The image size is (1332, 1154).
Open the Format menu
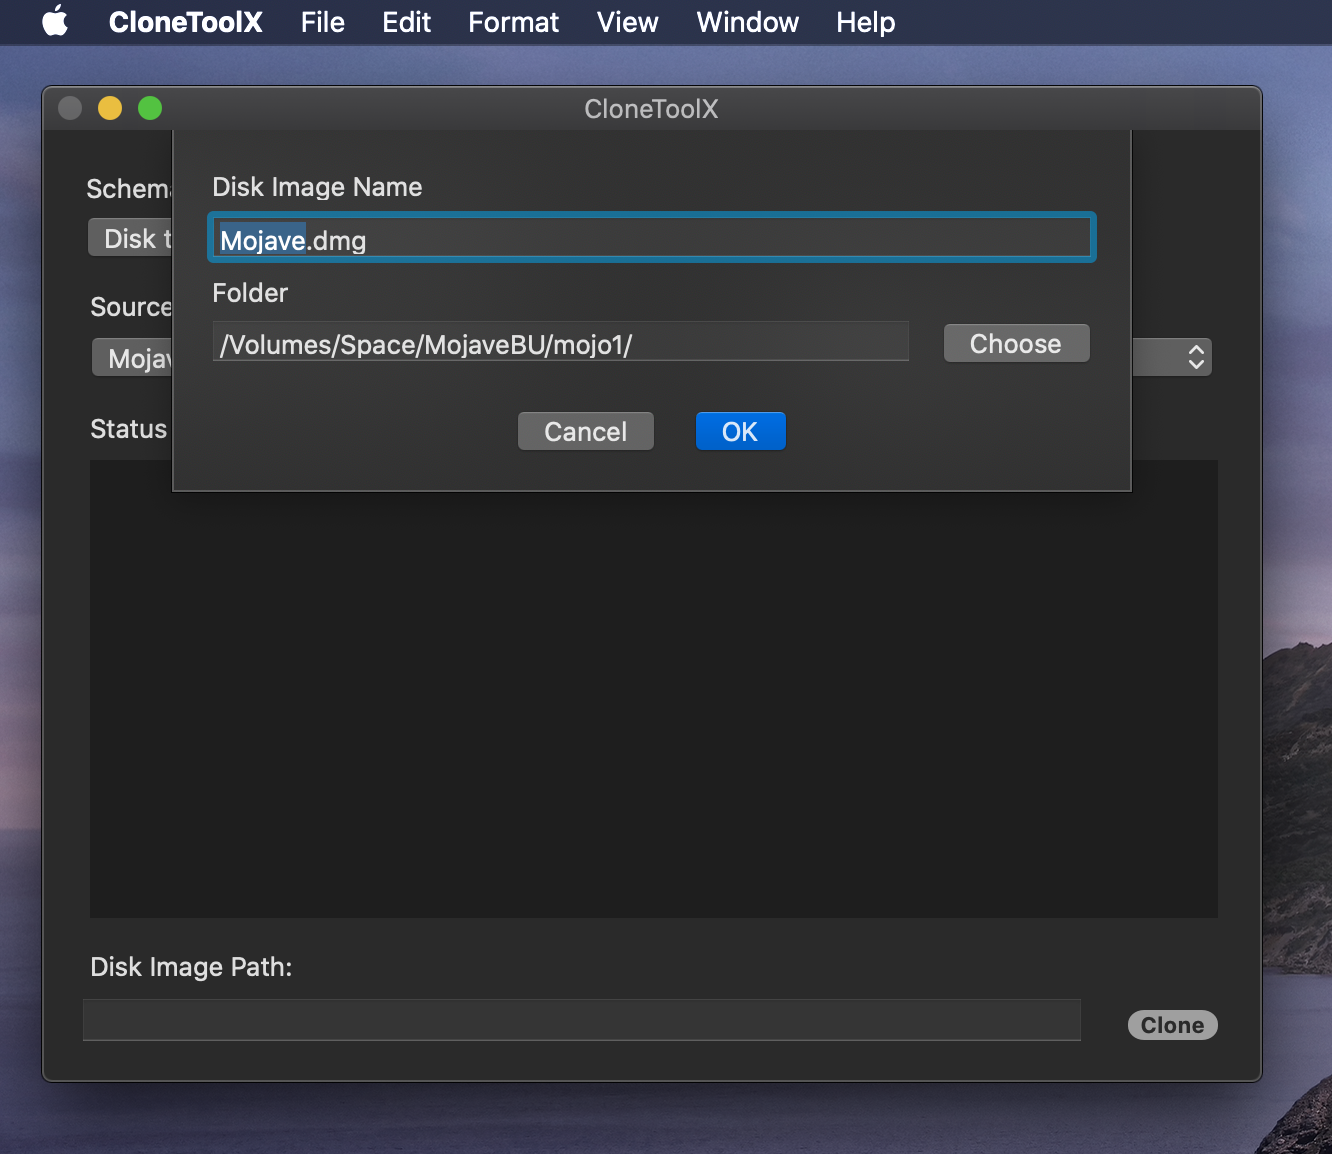point(513,22)
